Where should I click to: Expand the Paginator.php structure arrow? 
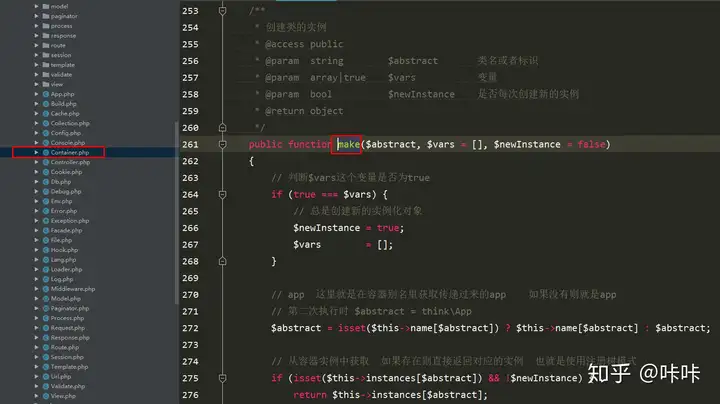tap(36, 308)
